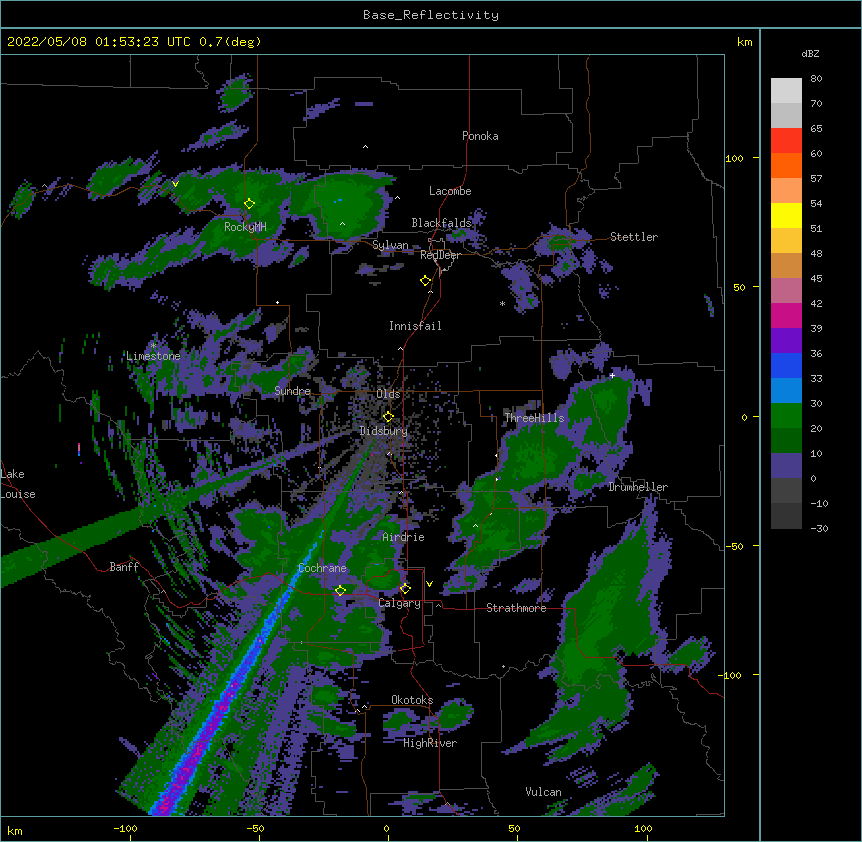Click the 0 tick on horizontal axis
Viewport: 862px width, 842px height.
coord(386,828)
